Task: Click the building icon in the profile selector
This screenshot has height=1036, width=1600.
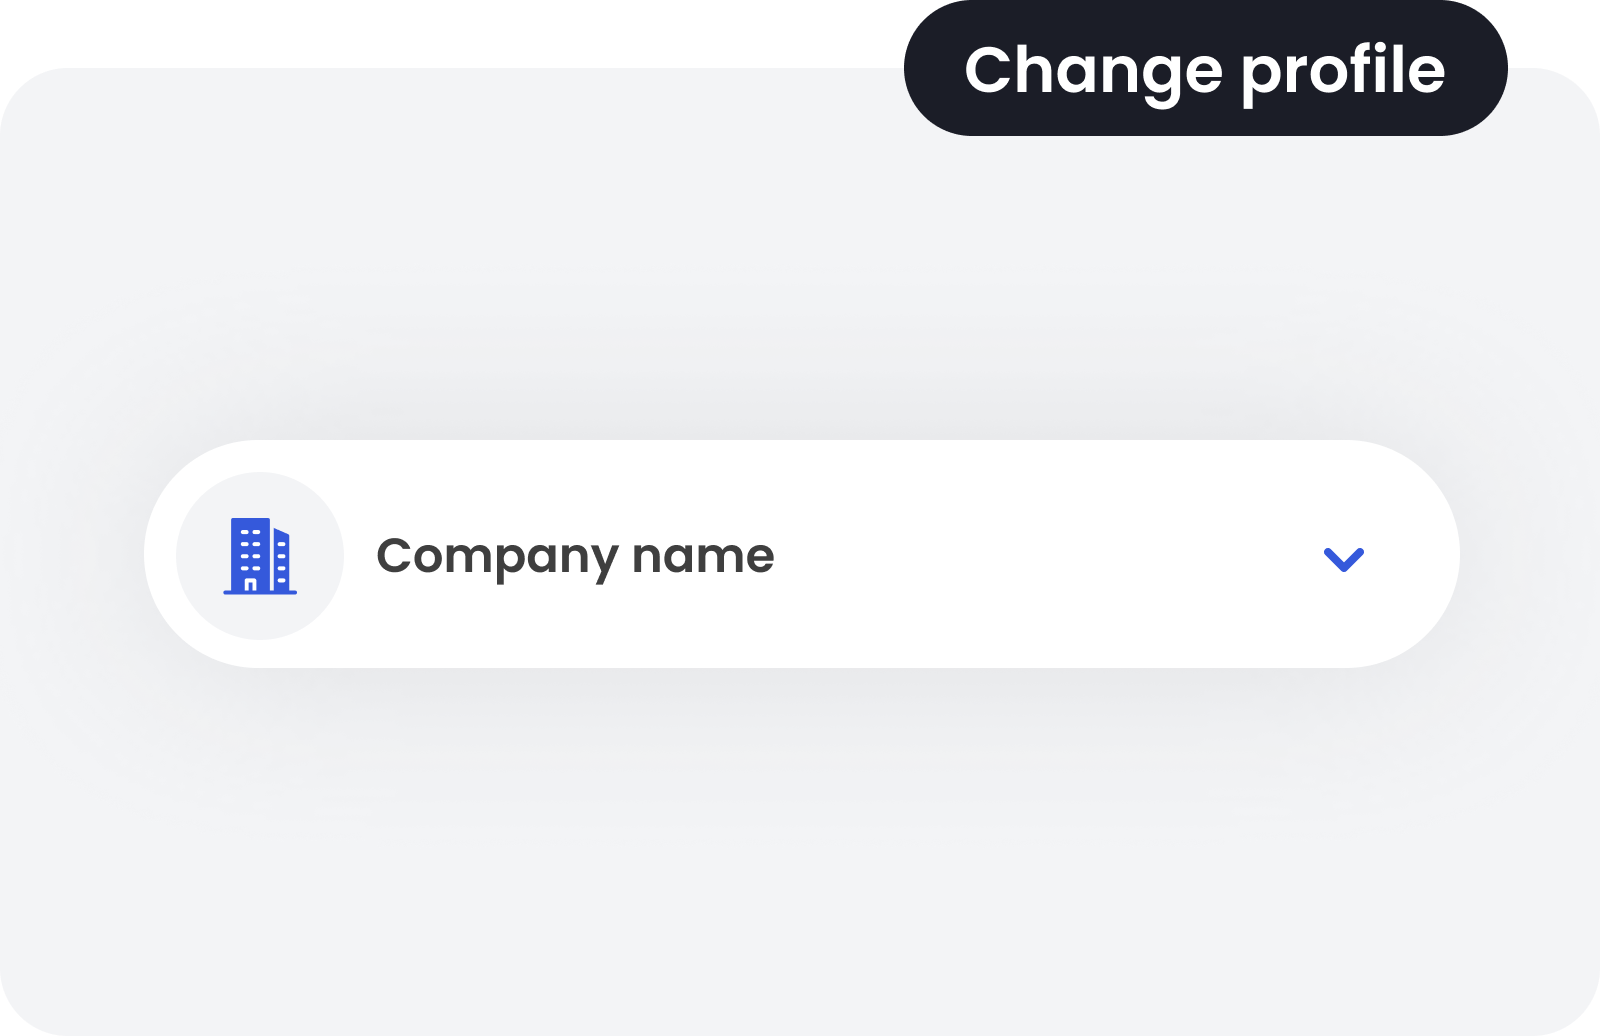Action: (x=260, y=556)
